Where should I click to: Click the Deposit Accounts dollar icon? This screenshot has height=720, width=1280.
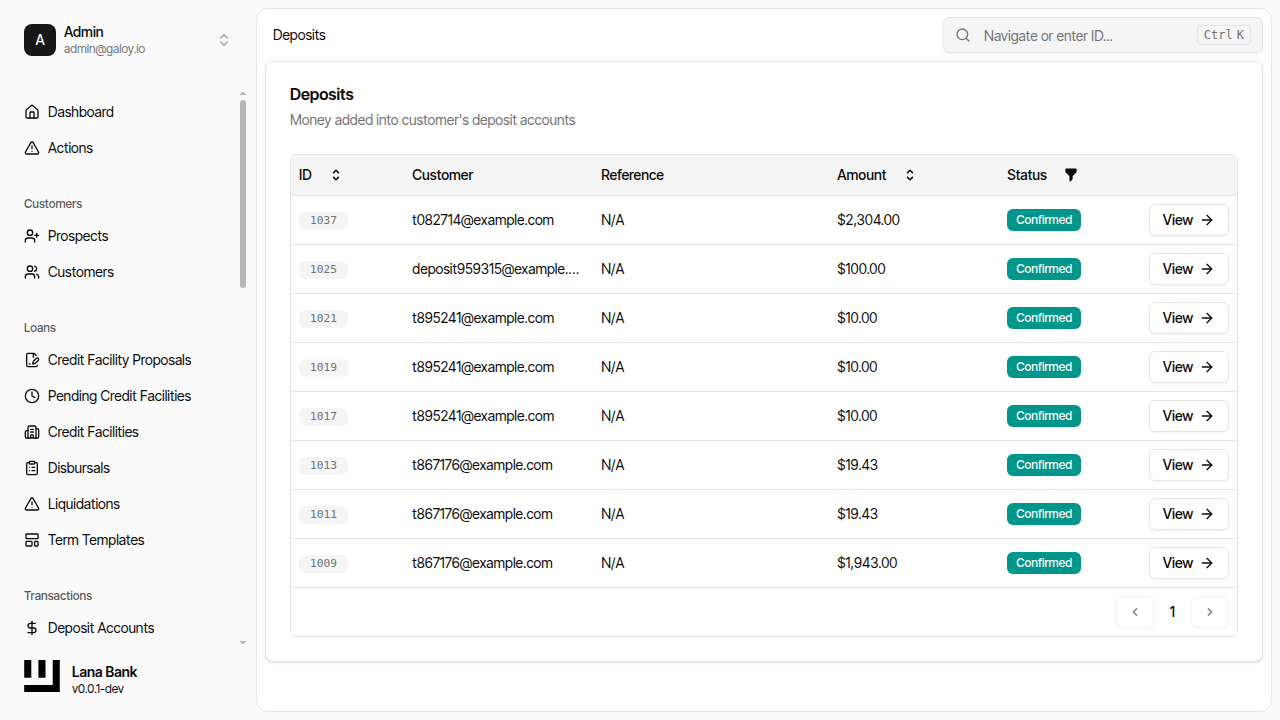click(x=32, y=627)
